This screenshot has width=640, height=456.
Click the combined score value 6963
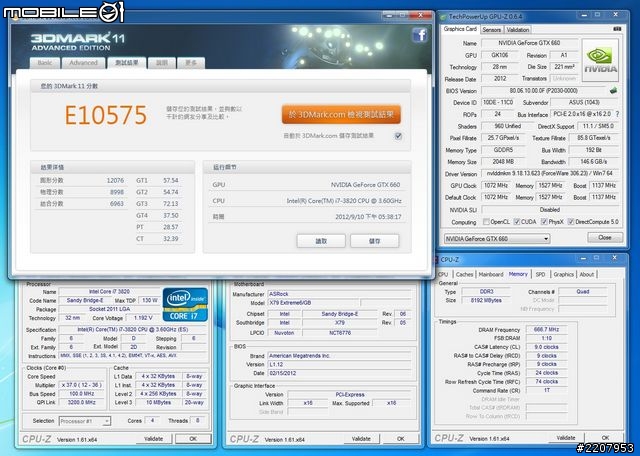[x=117, y=204]
